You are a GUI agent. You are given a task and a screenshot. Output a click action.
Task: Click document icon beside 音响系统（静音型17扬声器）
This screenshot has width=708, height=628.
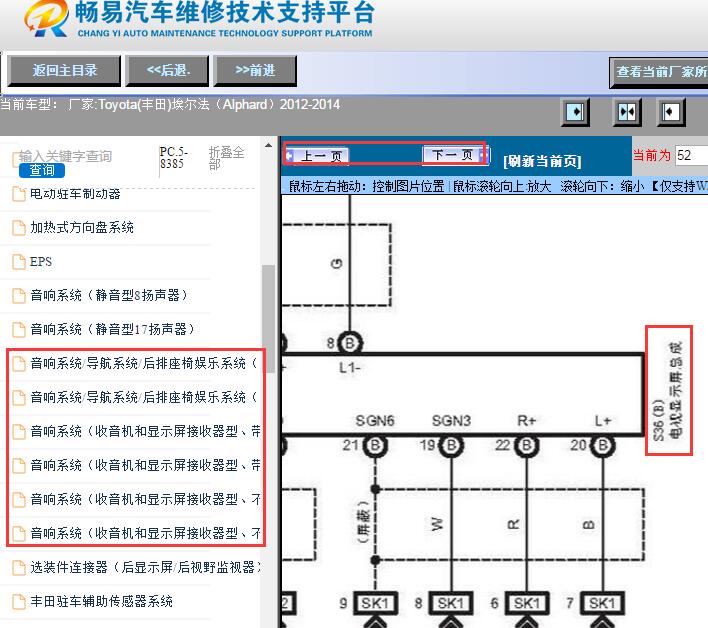click(x=19, y=330)
